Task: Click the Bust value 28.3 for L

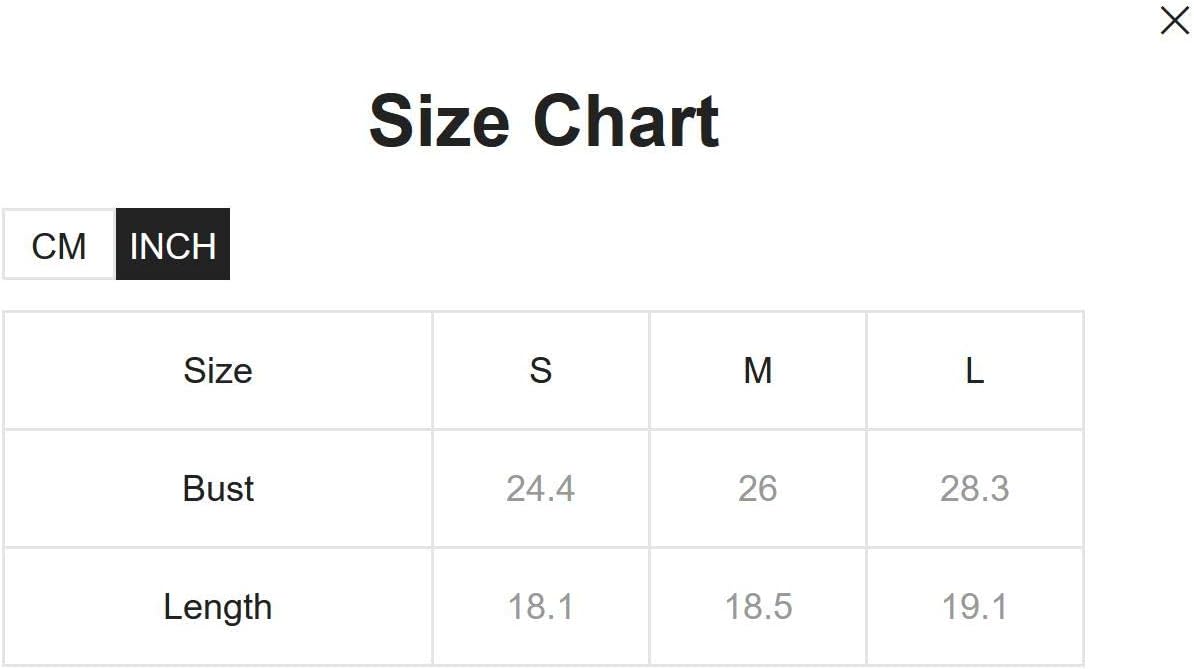Action: tap(974, 489)
